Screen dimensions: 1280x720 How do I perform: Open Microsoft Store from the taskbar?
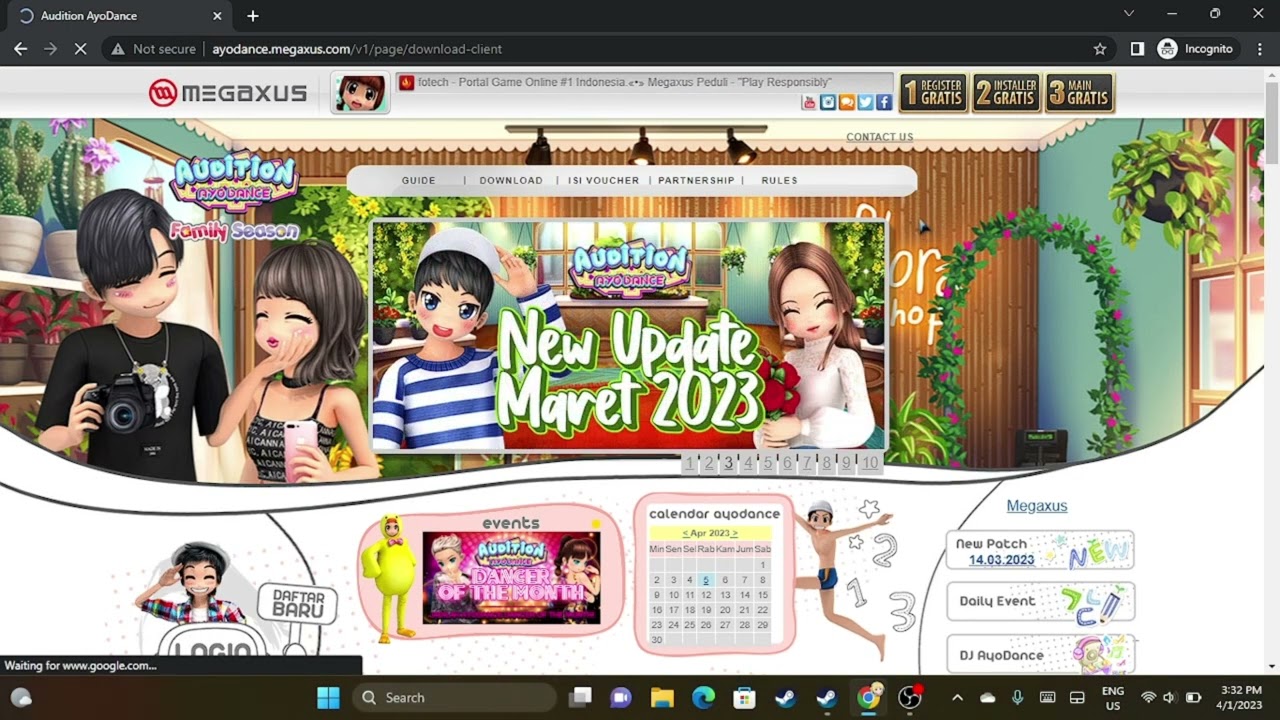tap(744, 697)
